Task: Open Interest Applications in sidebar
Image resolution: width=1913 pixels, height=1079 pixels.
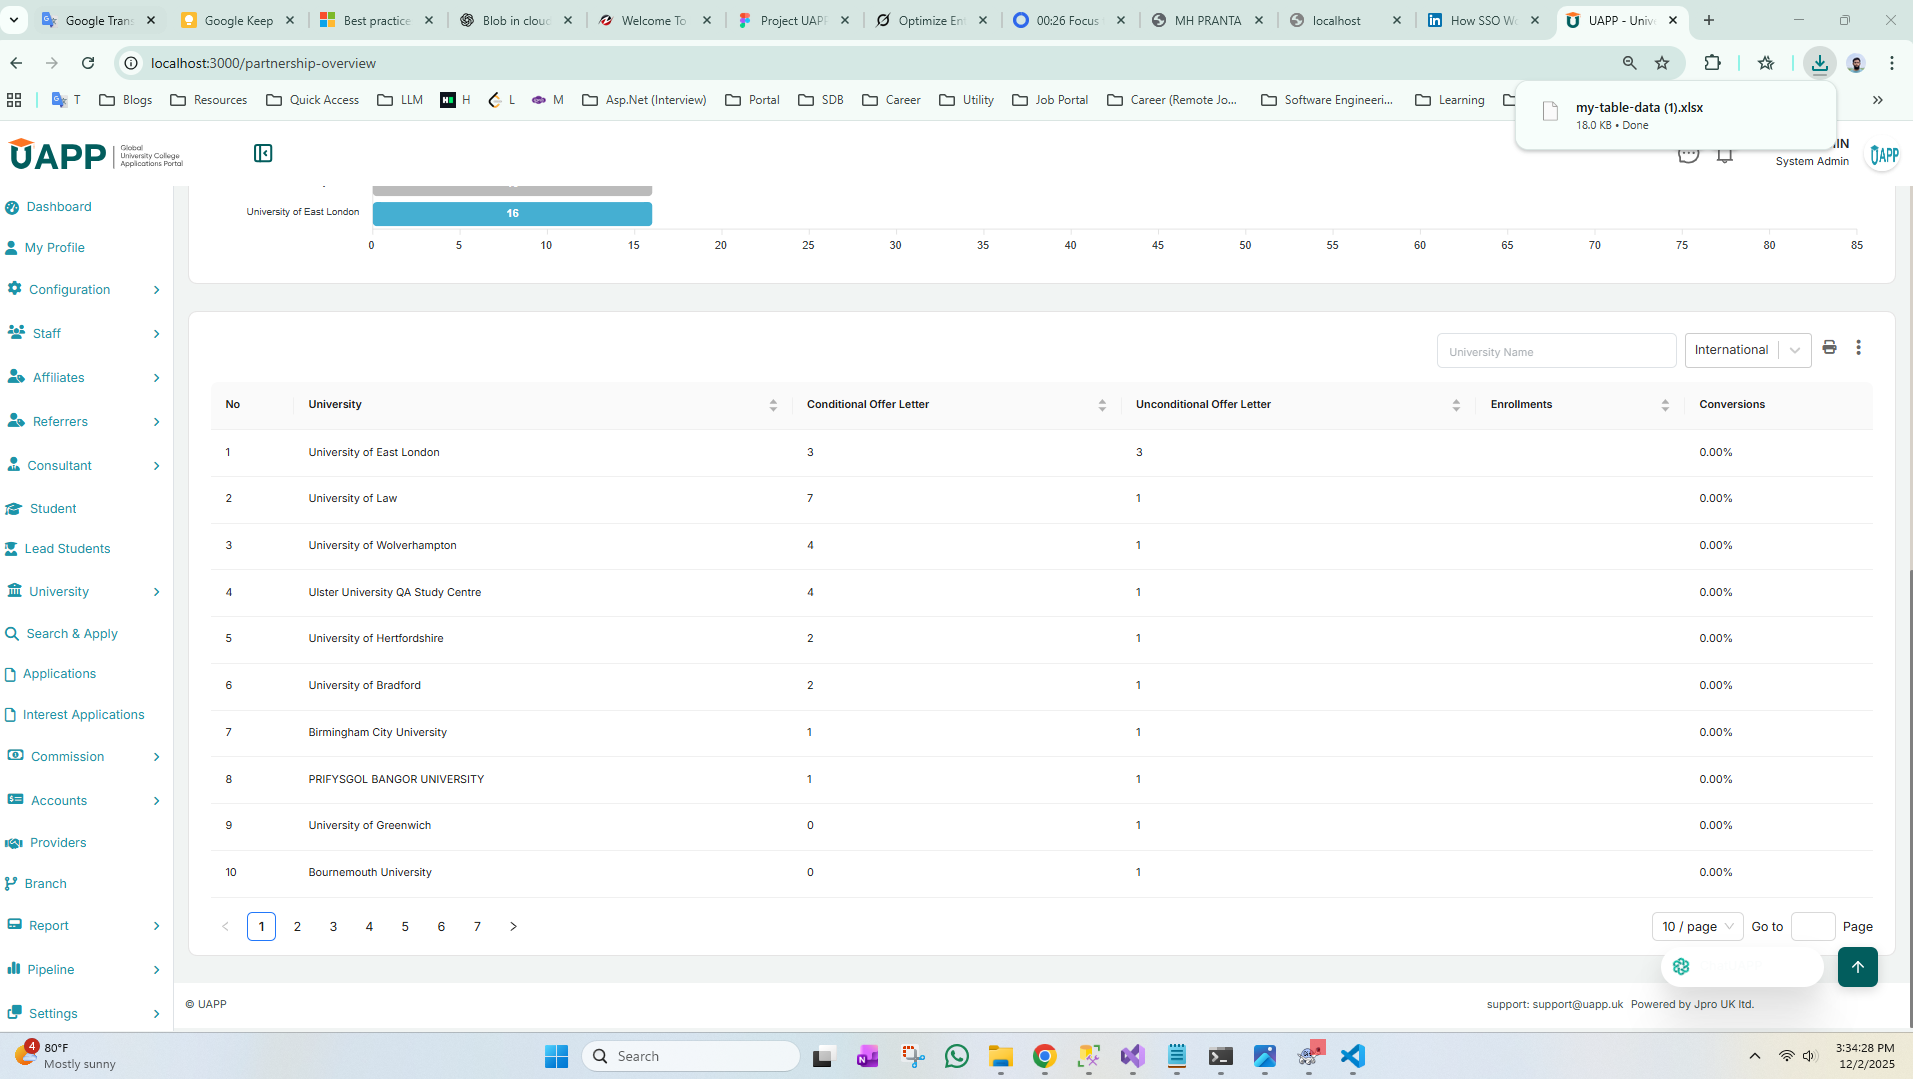Action: pos(86,715)
